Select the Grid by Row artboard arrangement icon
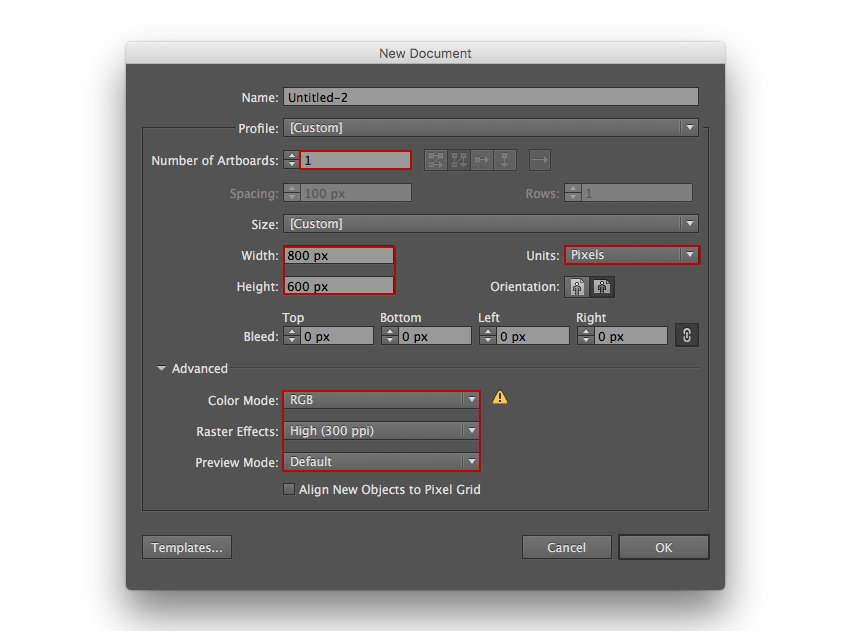This screenshot has height=631, width=850. [435, 160]
